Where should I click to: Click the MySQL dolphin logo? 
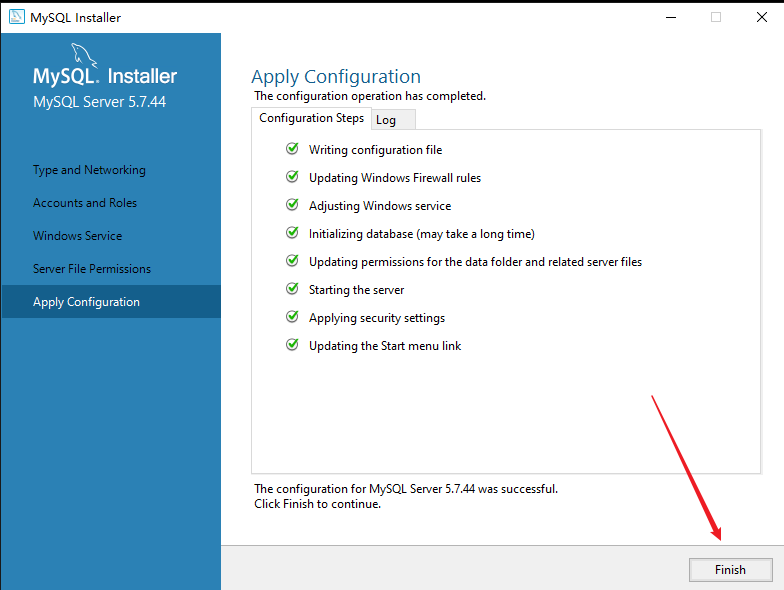(x=84, y=55)
